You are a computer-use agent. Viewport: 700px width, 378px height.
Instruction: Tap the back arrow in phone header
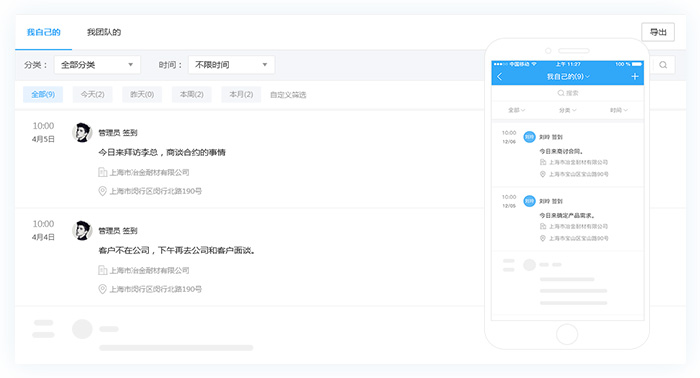tap(500, 77)
